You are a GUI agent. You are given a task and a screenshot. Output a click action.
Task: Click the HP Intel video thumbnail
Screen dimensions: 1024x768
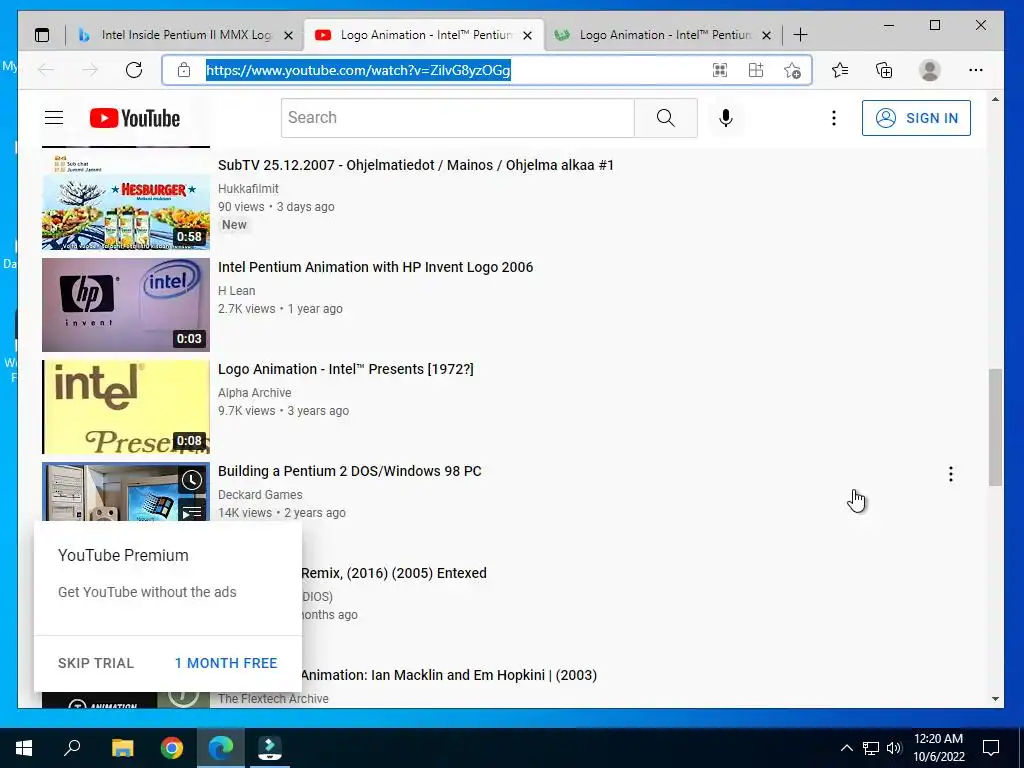(x=125, y=305)
